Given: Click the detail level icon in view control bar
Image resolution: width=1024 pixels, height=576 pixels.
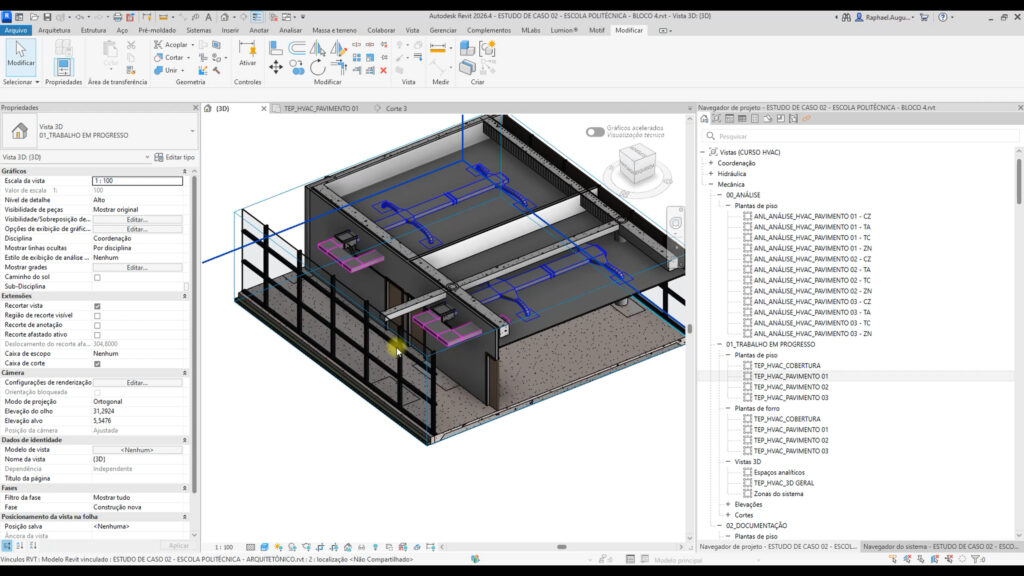Looking at the screenshot, I should point(250,547).
